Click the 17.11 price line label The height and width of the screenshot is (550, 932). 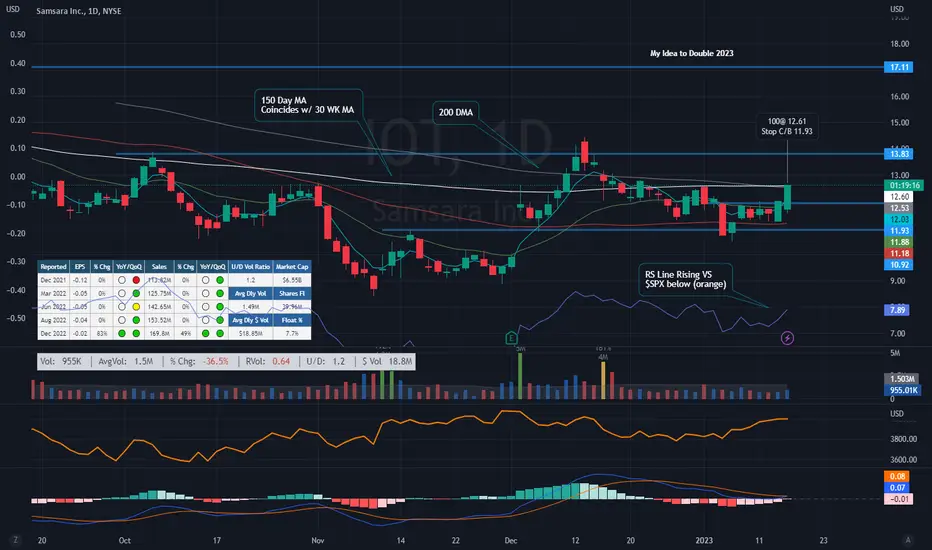899,67
